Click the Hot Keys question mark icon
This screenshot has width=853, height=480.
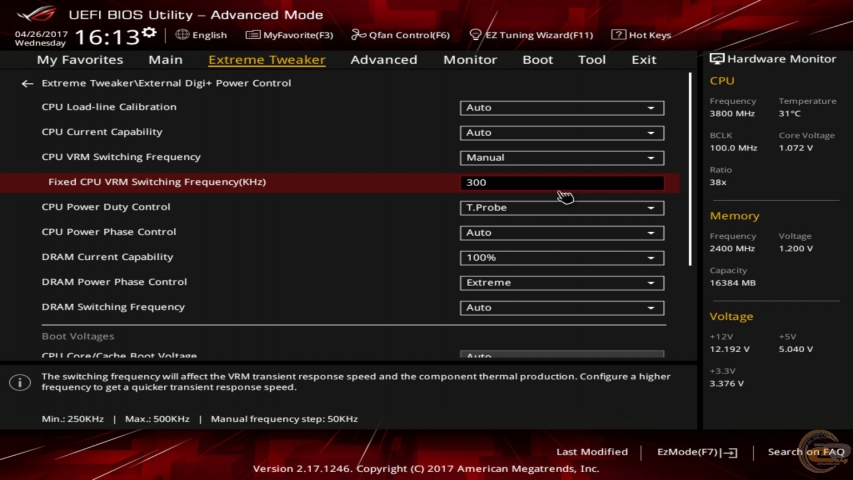click(x=618, y=35)
